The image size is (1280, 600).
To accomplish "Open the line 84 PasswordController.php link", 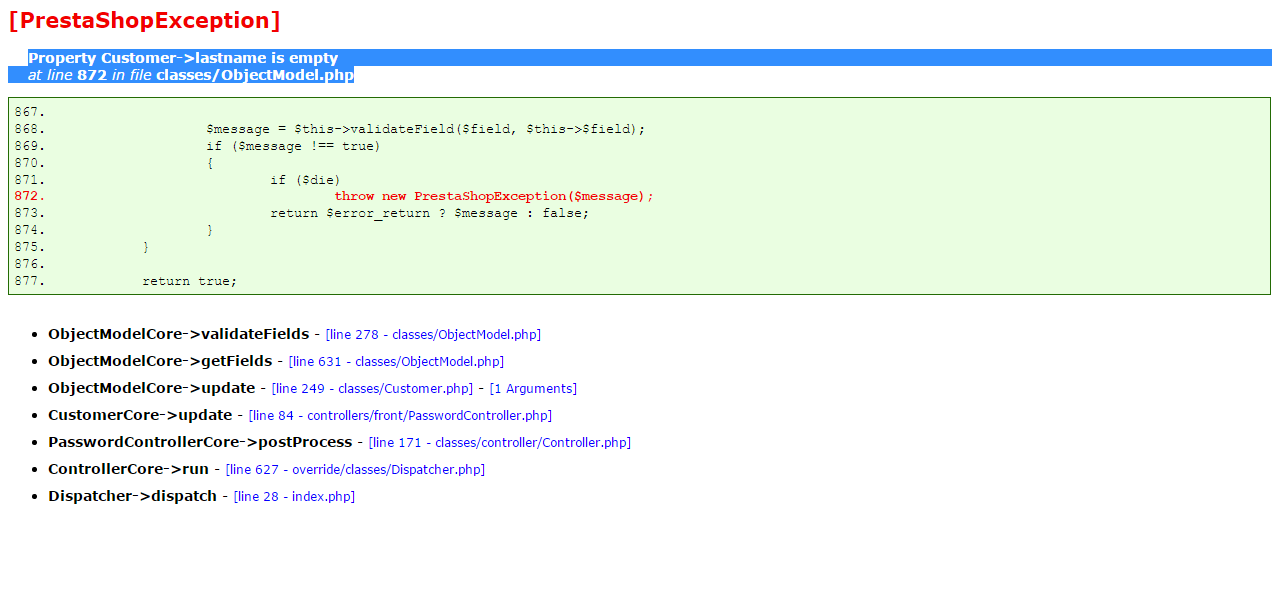I will point(400,416).
